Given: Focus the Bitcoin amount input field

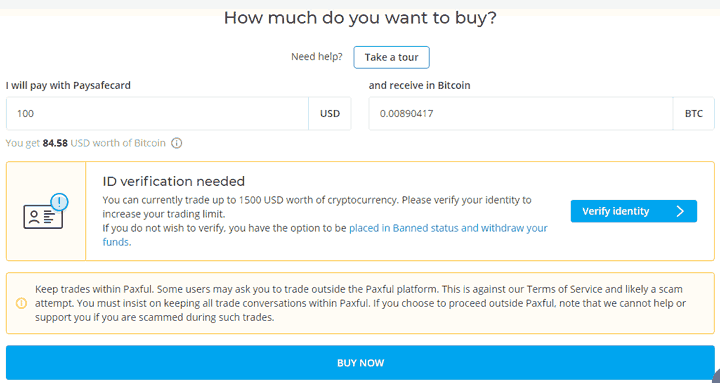Looking at the screenshot, I should pos(521,113).
